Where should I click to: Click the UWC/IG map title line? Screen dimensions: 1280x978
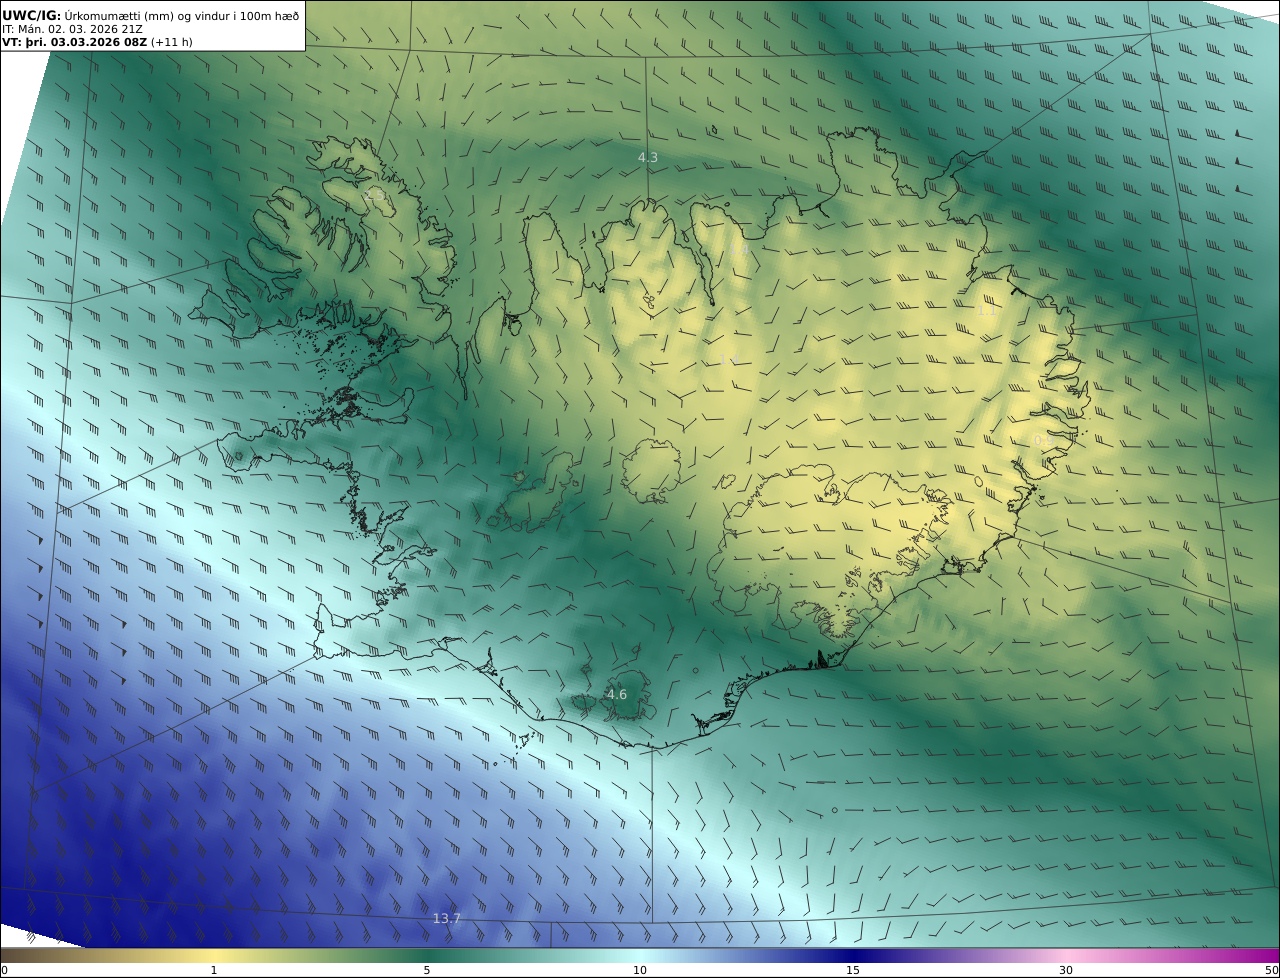151,16
